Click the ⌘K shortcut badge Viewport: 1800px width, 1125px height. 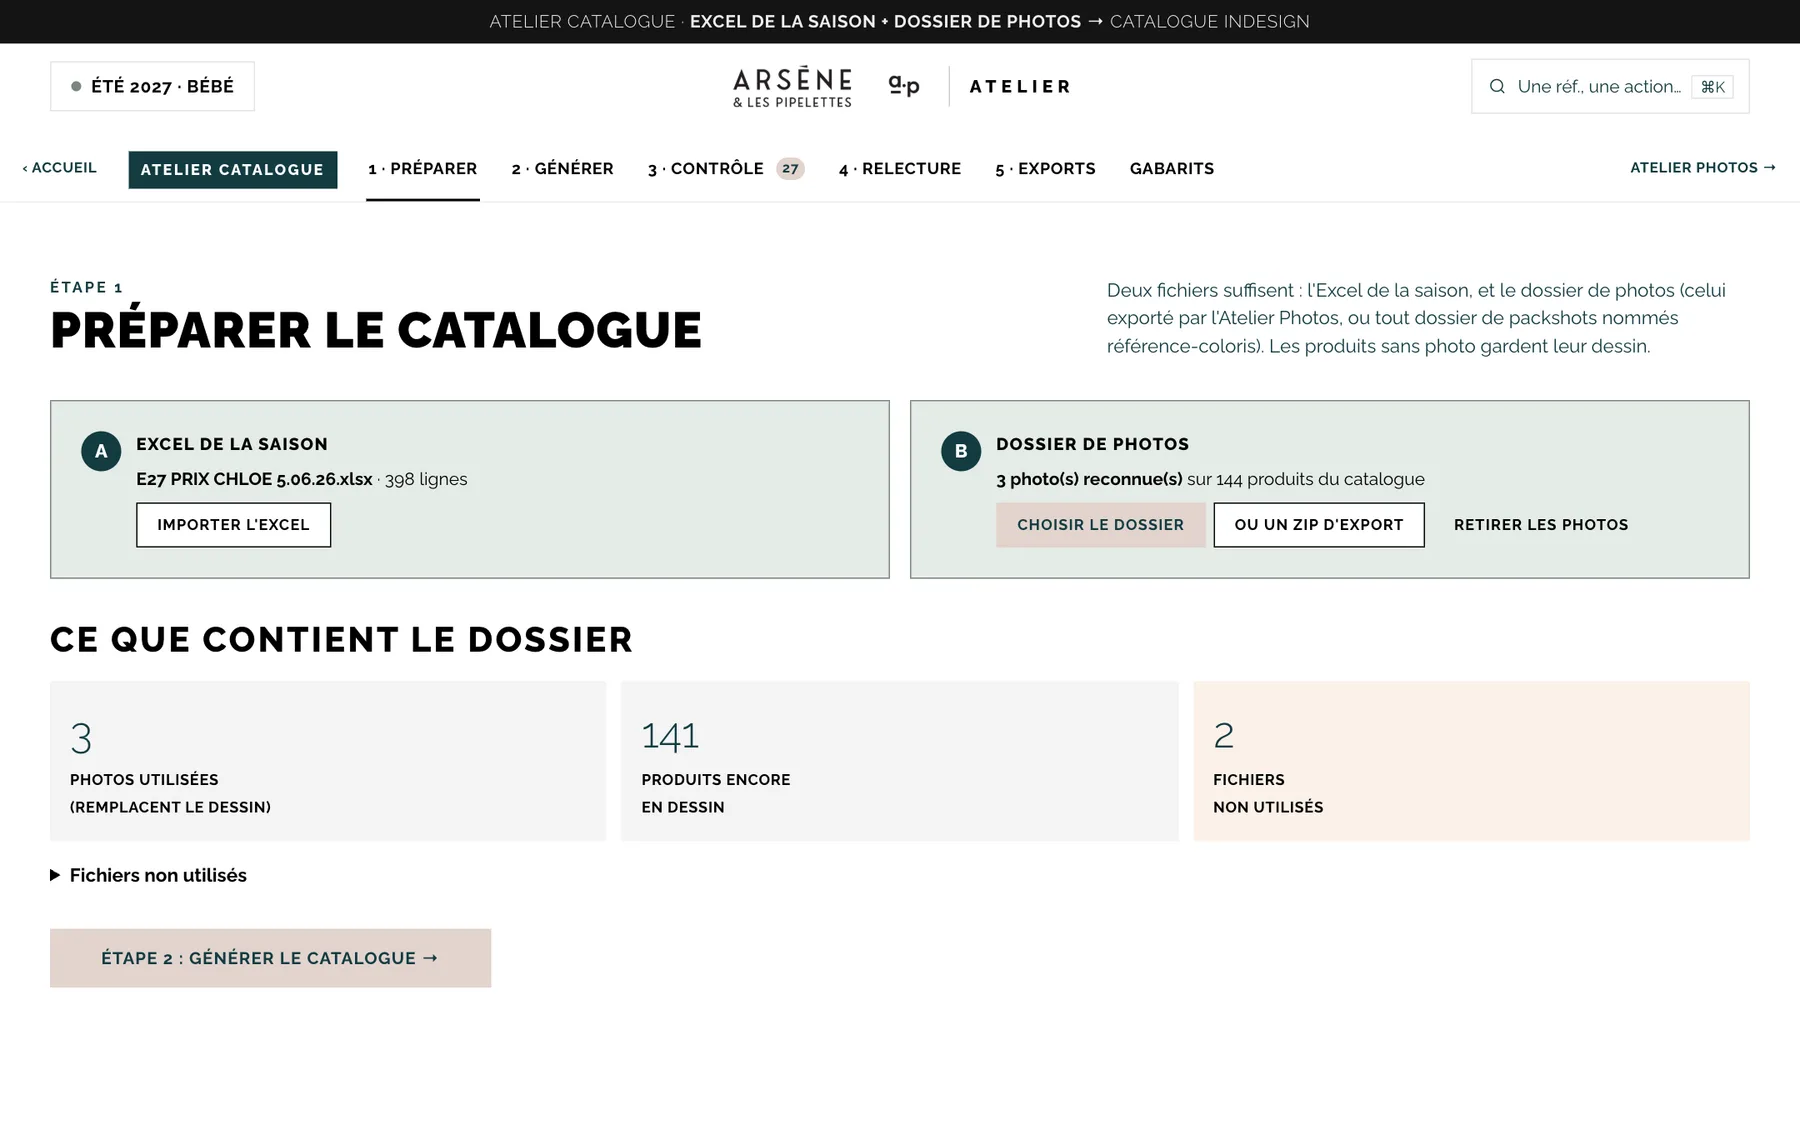[1712, 87]
